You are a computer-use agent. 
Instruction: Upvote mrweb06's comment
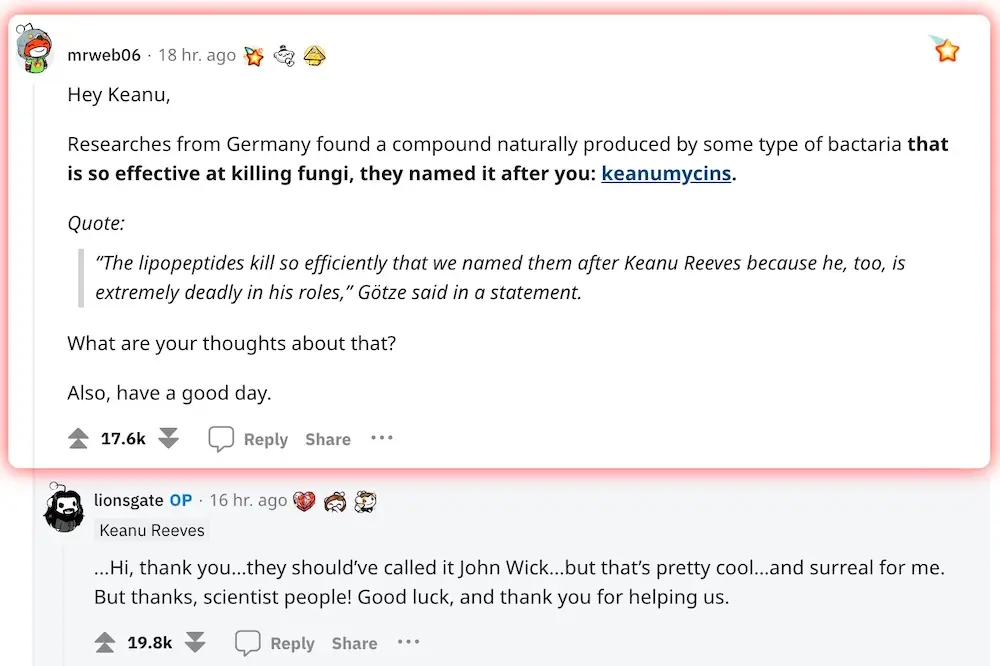78,439
